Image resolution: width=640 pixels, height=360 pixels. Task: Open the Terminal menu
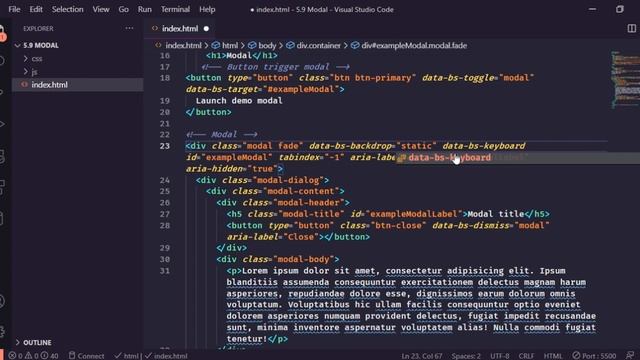click(x=175, y=9)
